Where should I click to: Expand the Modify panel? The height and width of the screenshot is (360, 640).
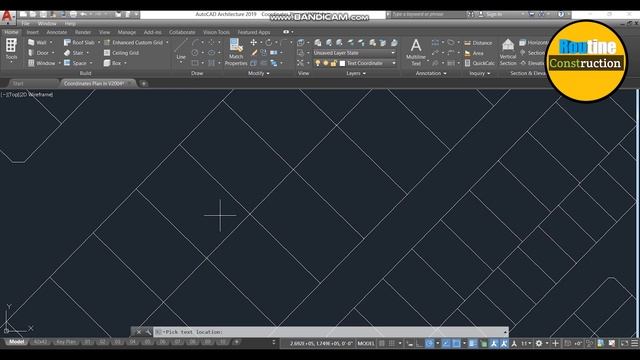(259, 73)
